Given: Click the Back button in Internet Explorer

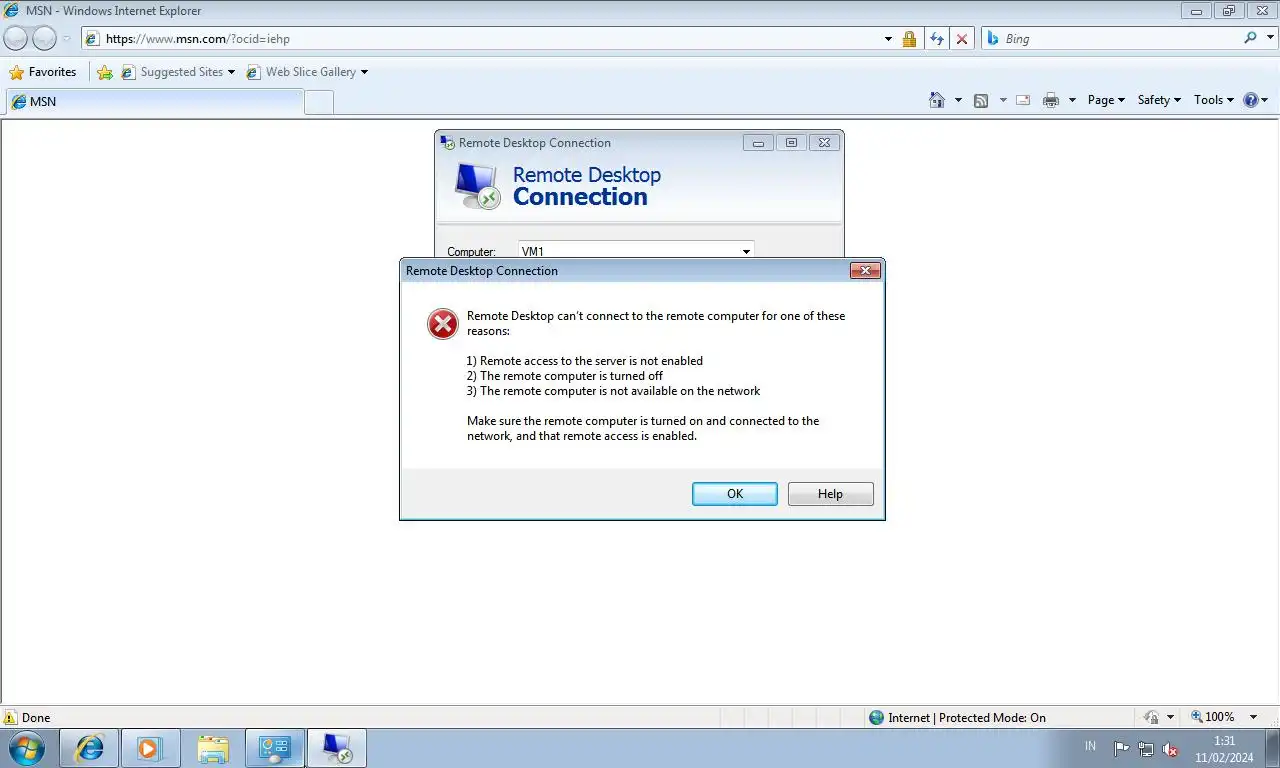Looking at the screenshot, I should pos(16,39).
